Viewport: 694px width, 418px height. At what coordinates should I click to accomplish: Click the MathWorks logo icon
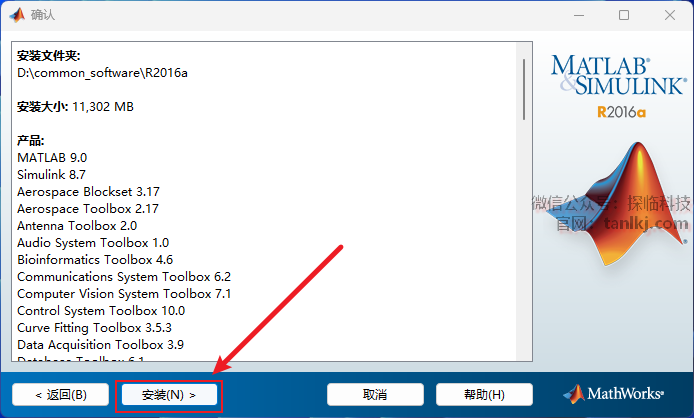pos(574,394)
